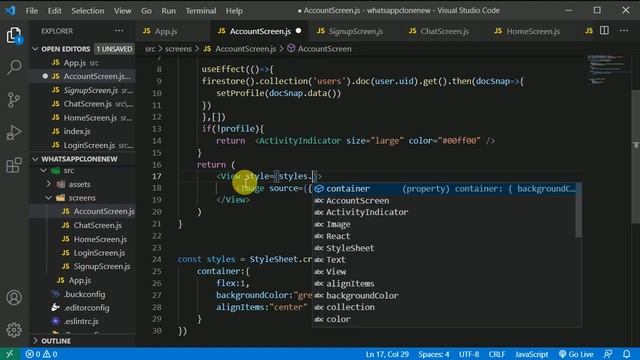
Task: Select the StyleSheet suggestion
Action: pyautogui.click(x=445, y=248)
